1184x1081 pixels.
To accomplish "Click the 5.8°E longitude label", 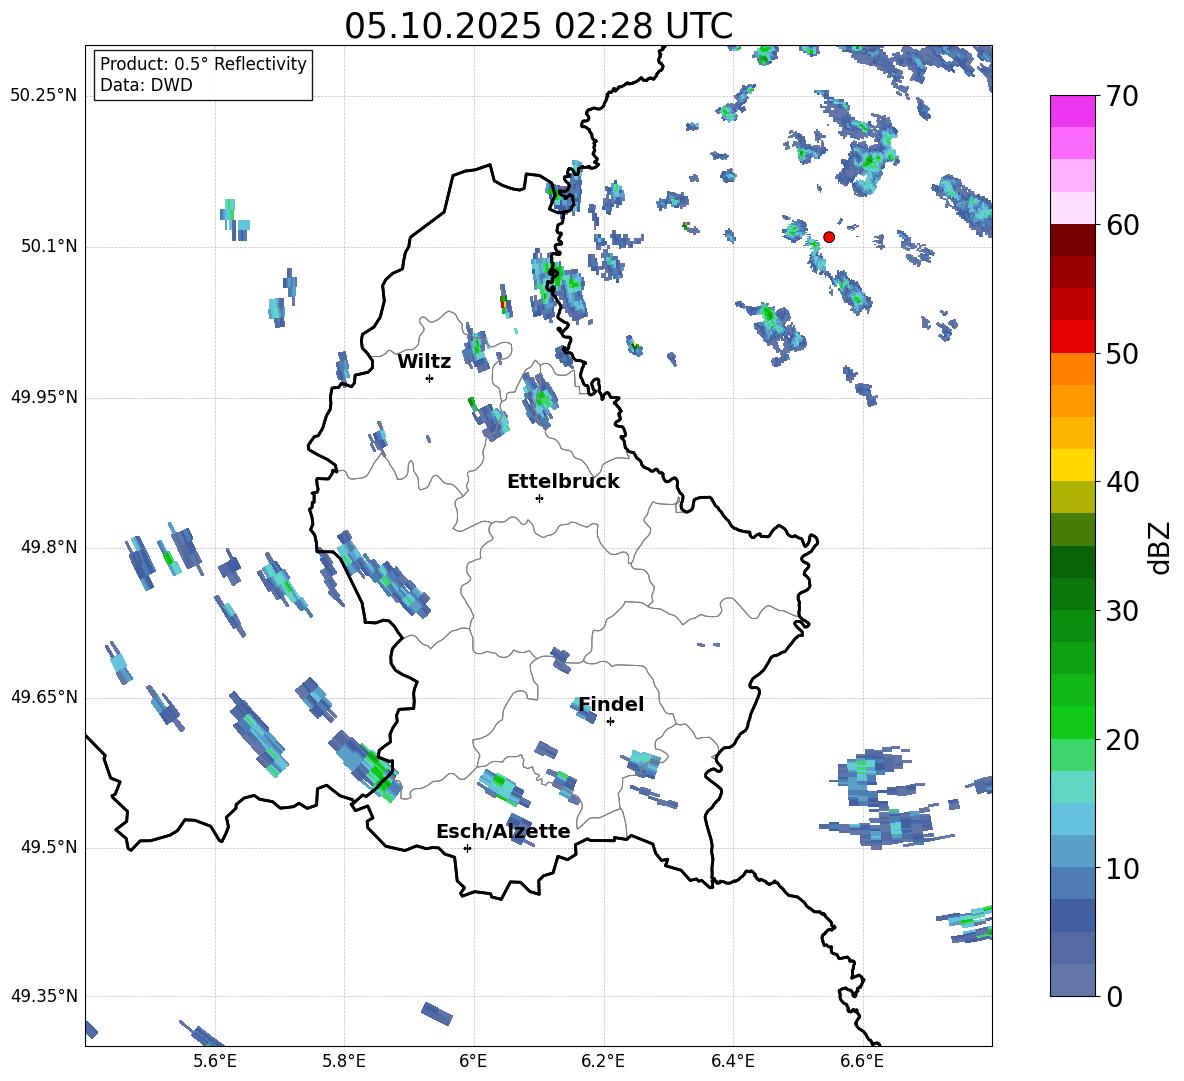I will tap(344, 1061).
